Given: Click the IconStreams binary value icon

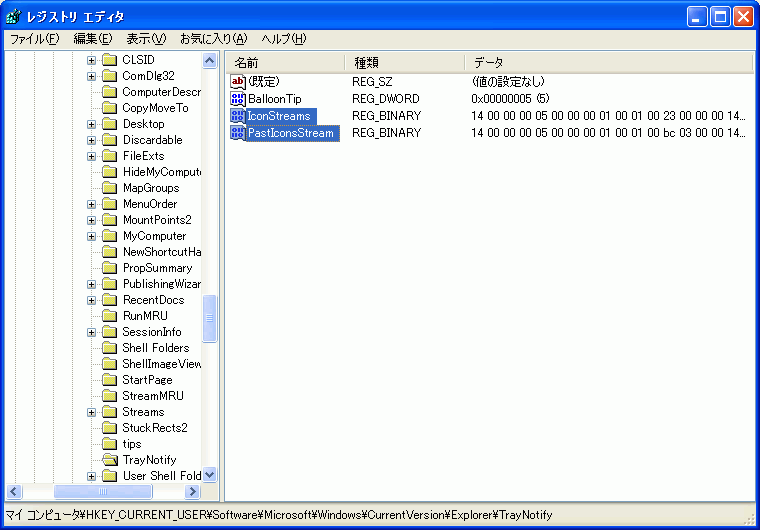Looking at the screenshot, I should [x=238, y=116].
